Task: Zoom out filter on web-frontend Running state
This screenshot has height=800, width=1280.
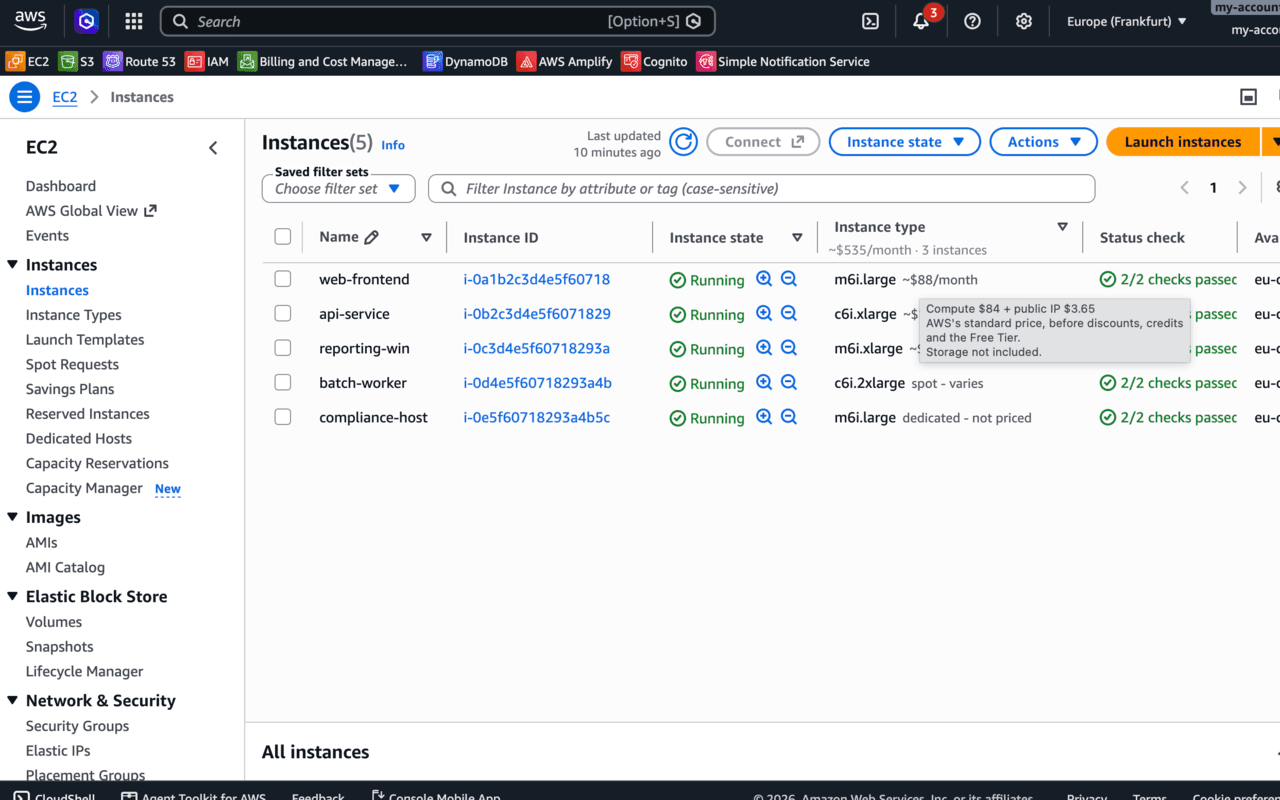Action: [x=789, y=279]
